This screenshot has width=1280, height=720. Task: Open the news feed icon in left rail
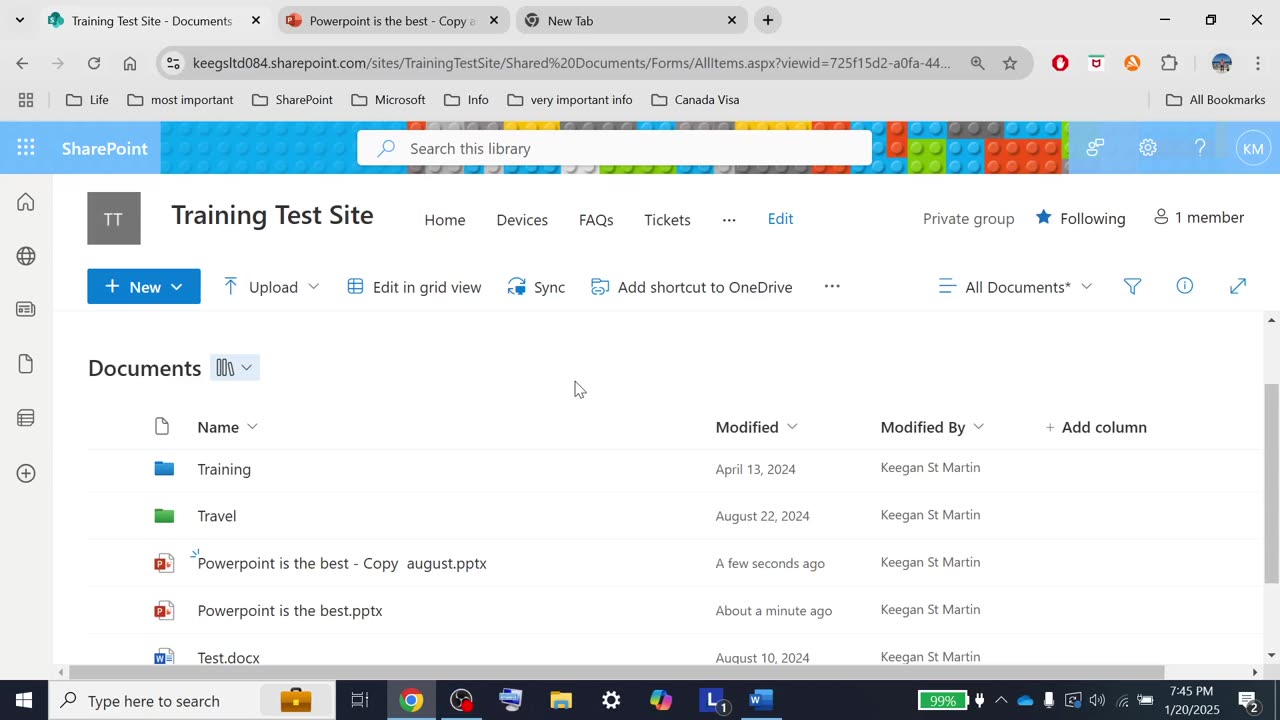26,310
